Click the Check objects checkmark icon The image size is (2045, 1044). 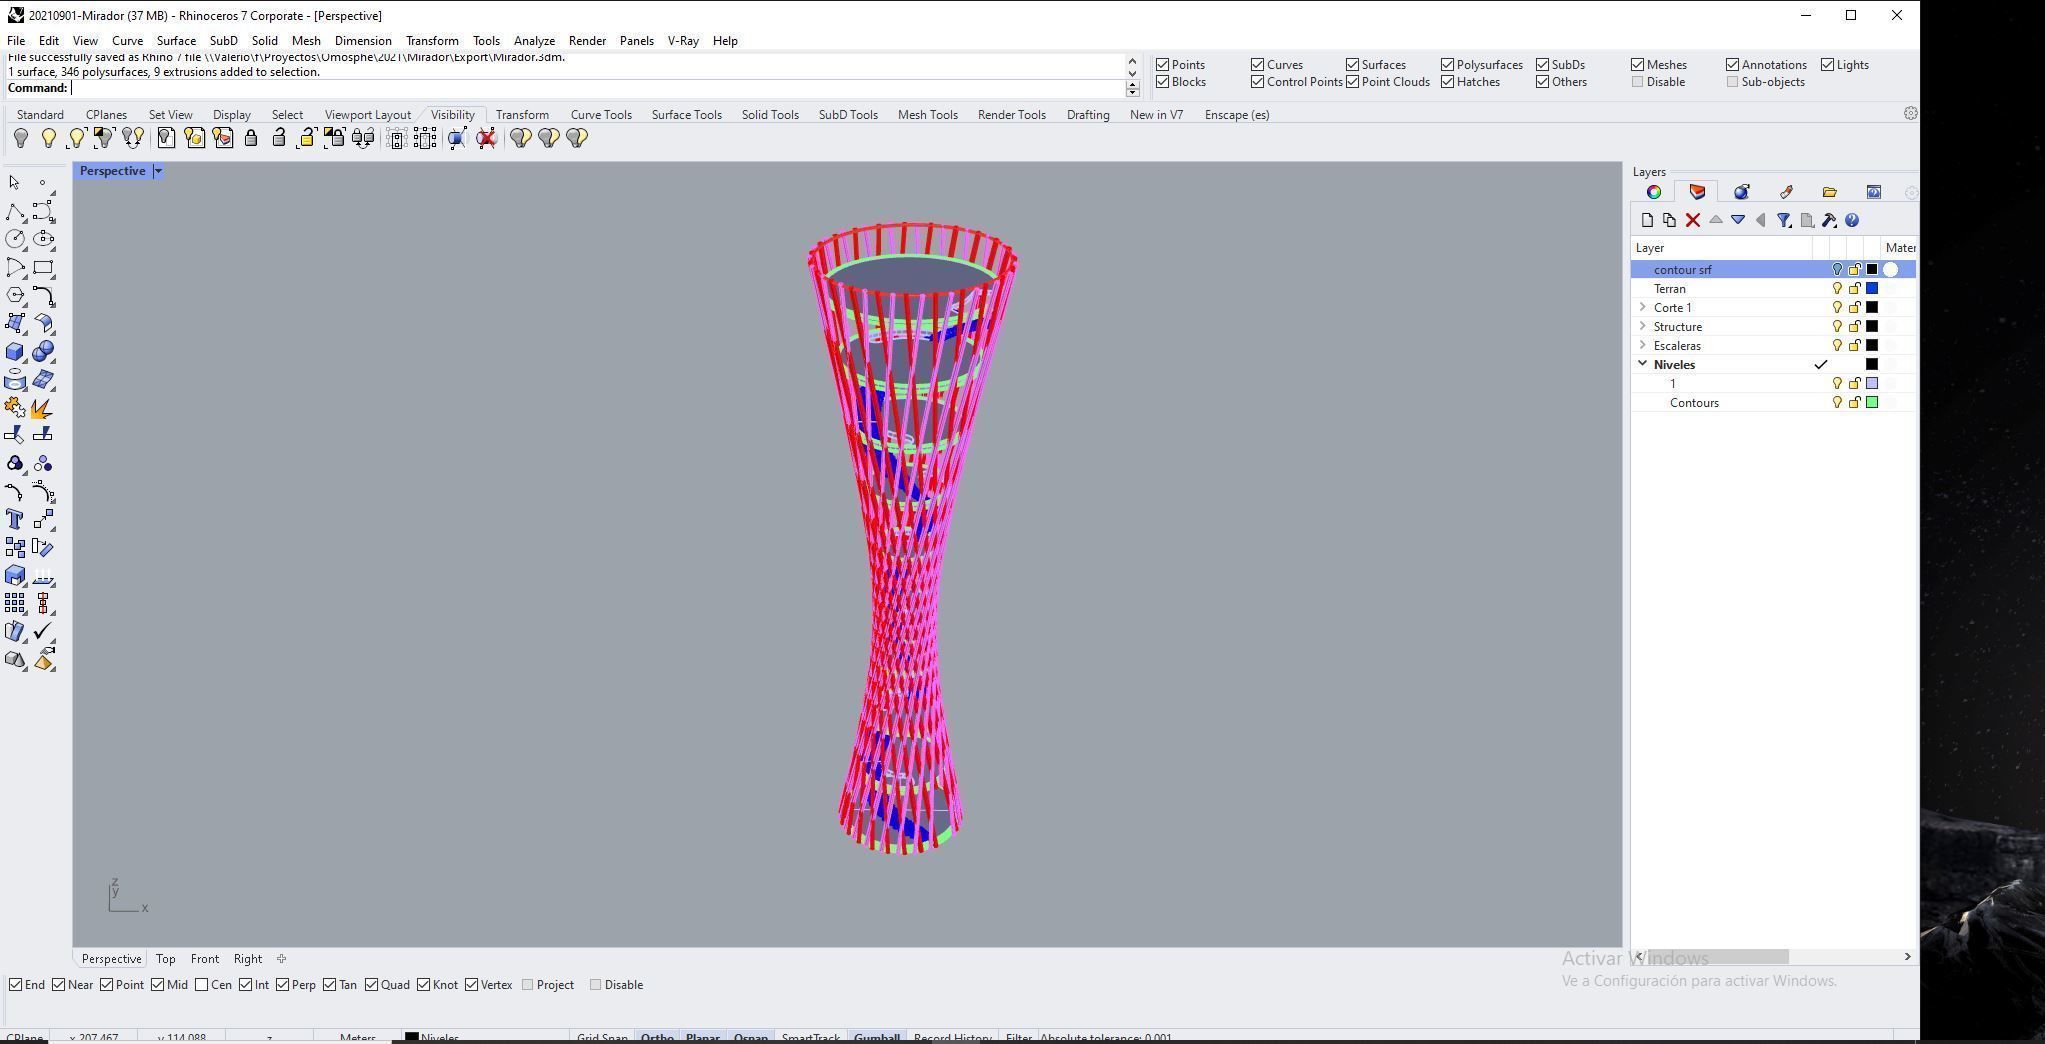[43, 631]
